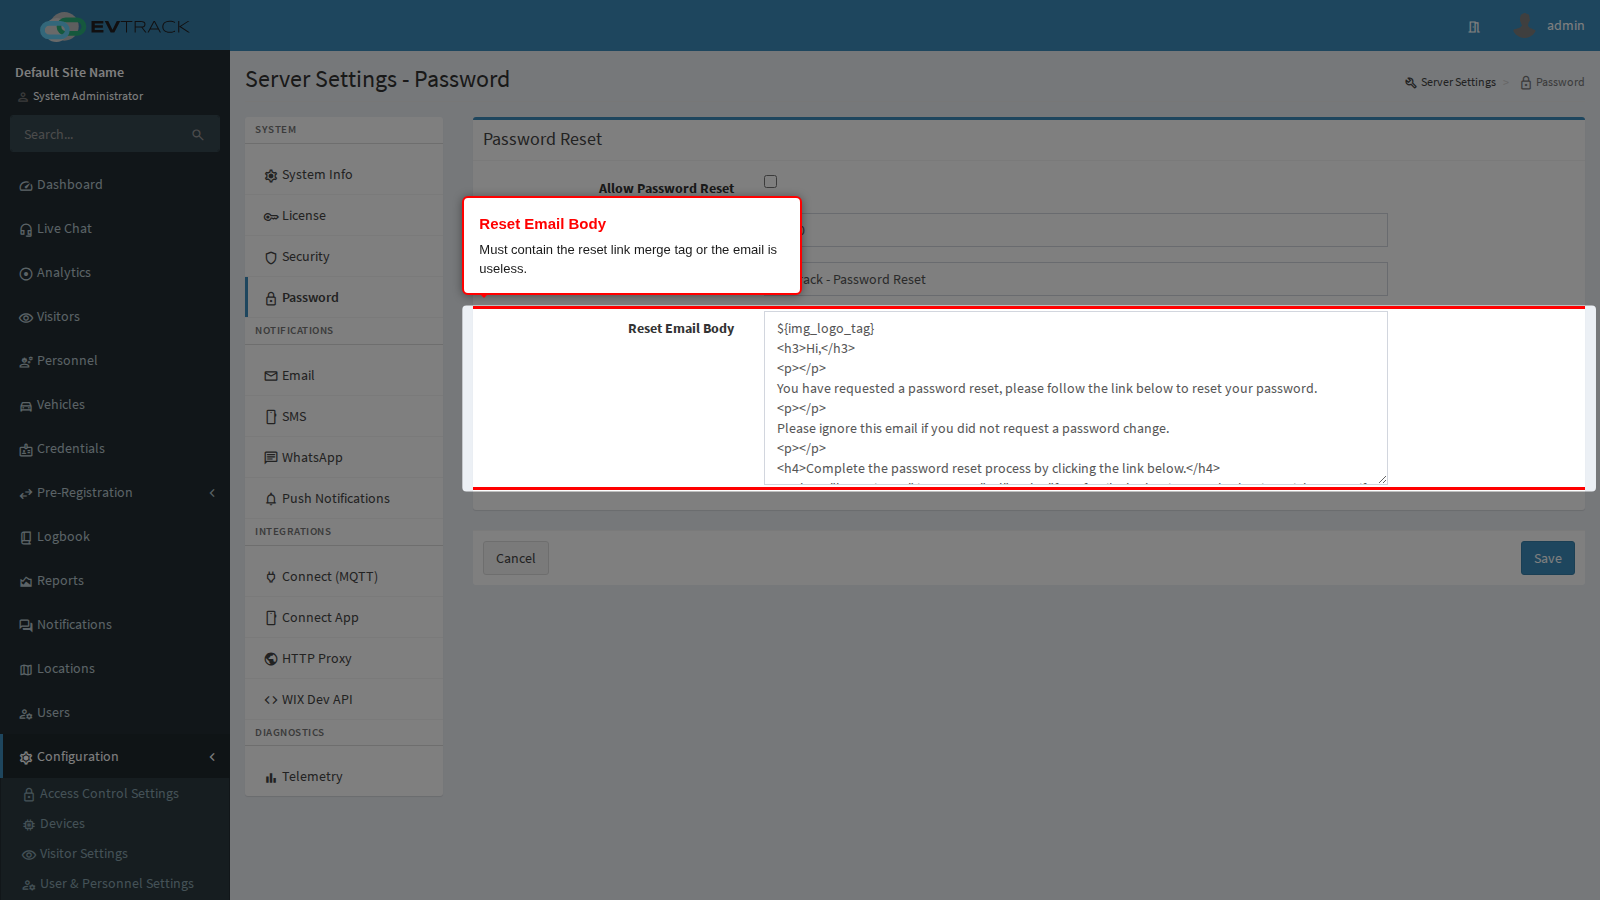Click the top bar panel icon beside admin
Viewport: 1600px width, 900px height.
click(1474, 27)
